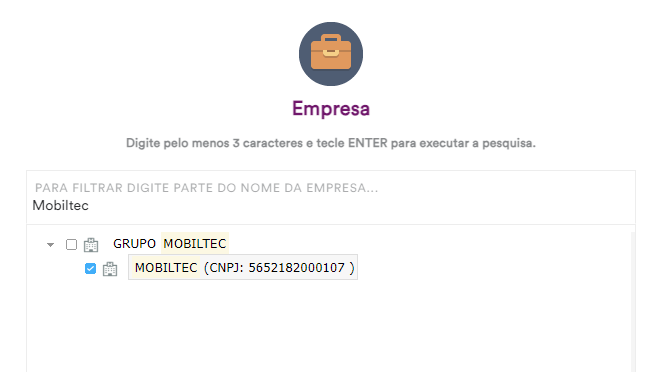Click the word GRUPO in the tree
This screenshot has height=372, width=656.
134,244
